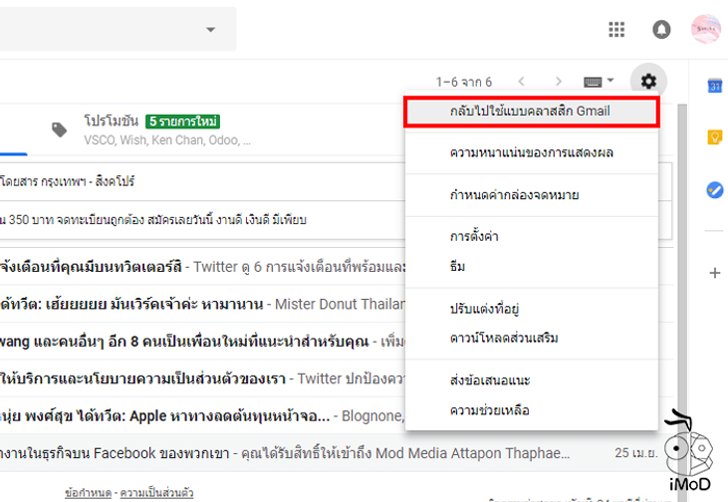Expand the search options dropdown arrow
728x502 pixels.
(210, 29)
